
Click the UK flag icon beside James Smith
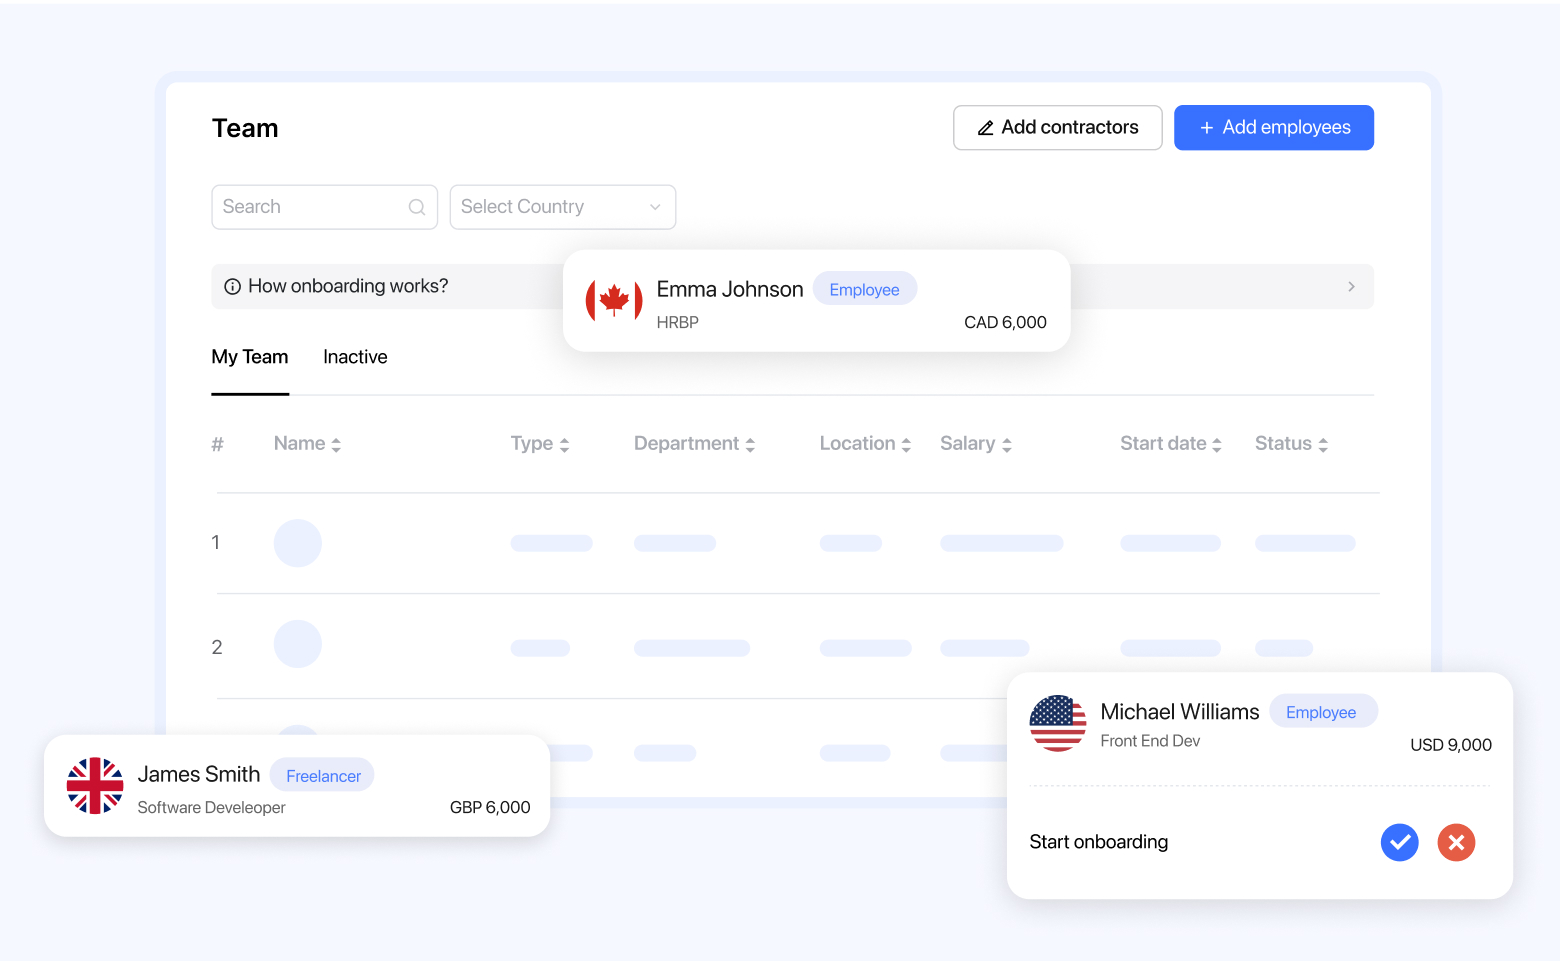(95, 785)
